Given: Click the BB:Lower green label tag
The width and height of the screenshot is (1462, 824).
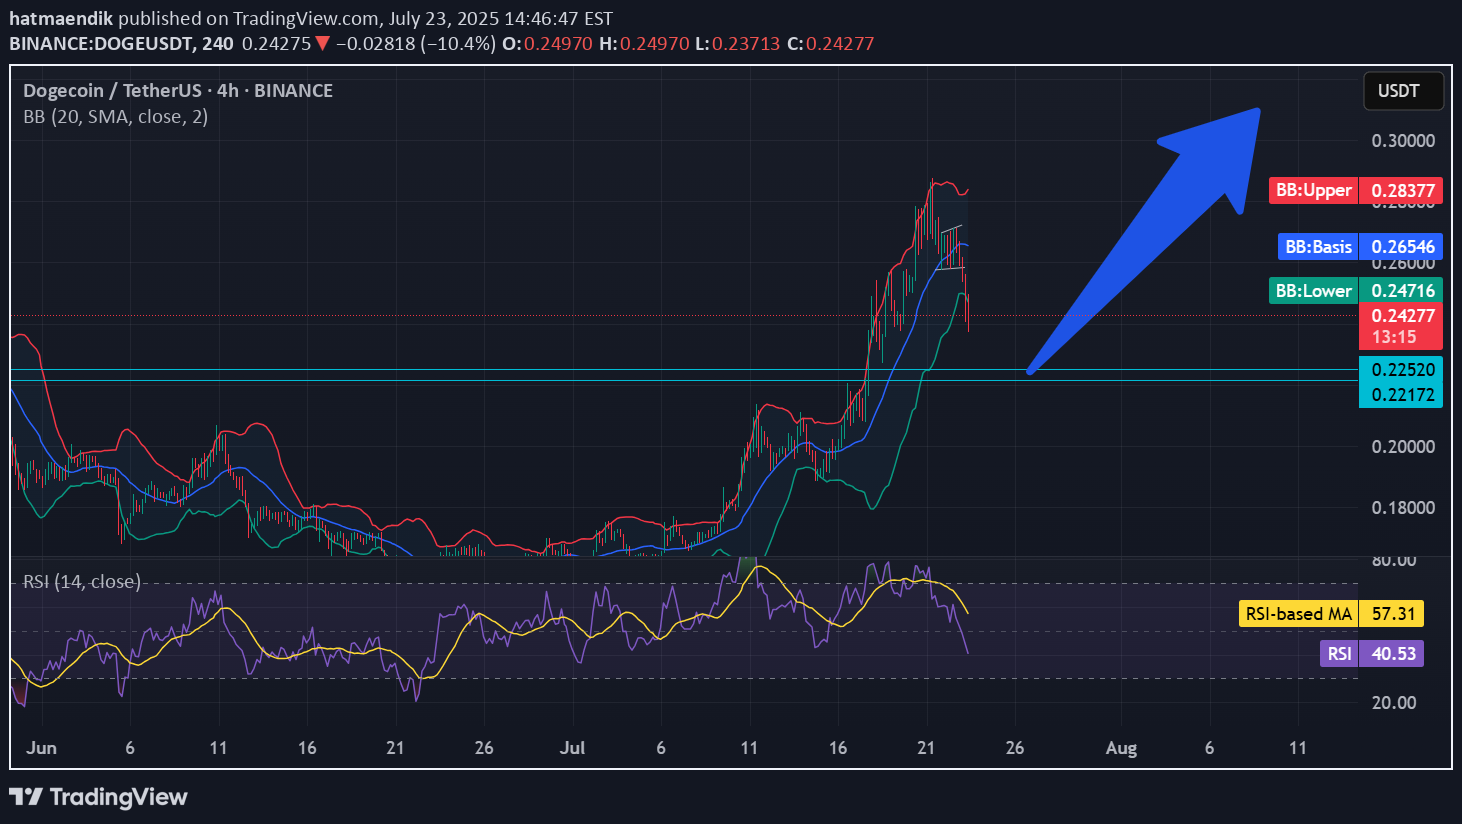Looking at the screenshot, I should tap(1313, 291).
